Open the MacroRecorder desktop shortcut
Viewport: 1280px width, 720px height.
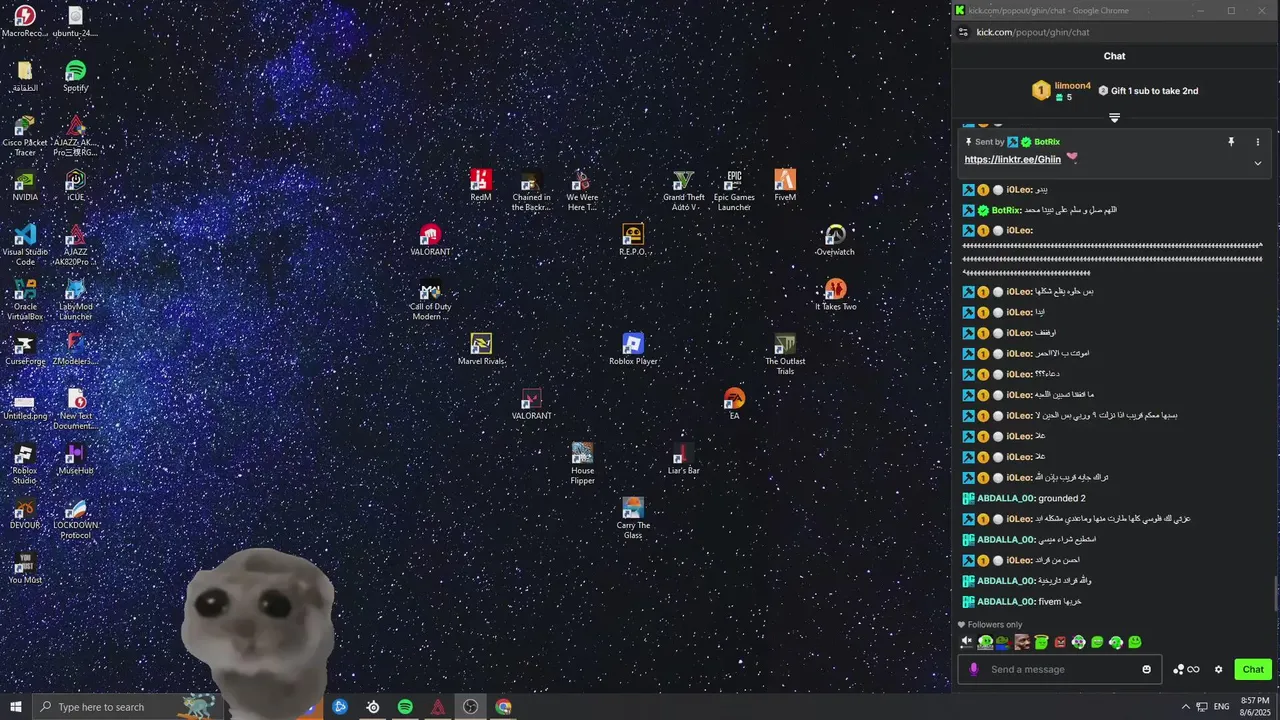25,21
